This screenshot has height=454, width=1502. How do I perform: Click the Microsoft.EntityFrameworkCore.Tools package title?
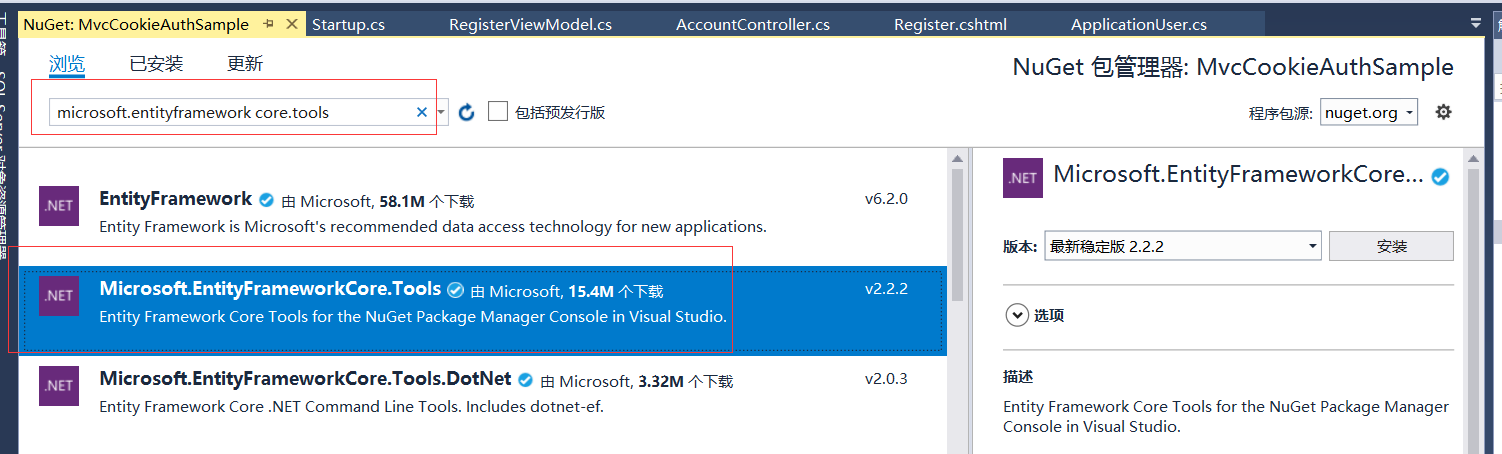[x=270, y=289]
